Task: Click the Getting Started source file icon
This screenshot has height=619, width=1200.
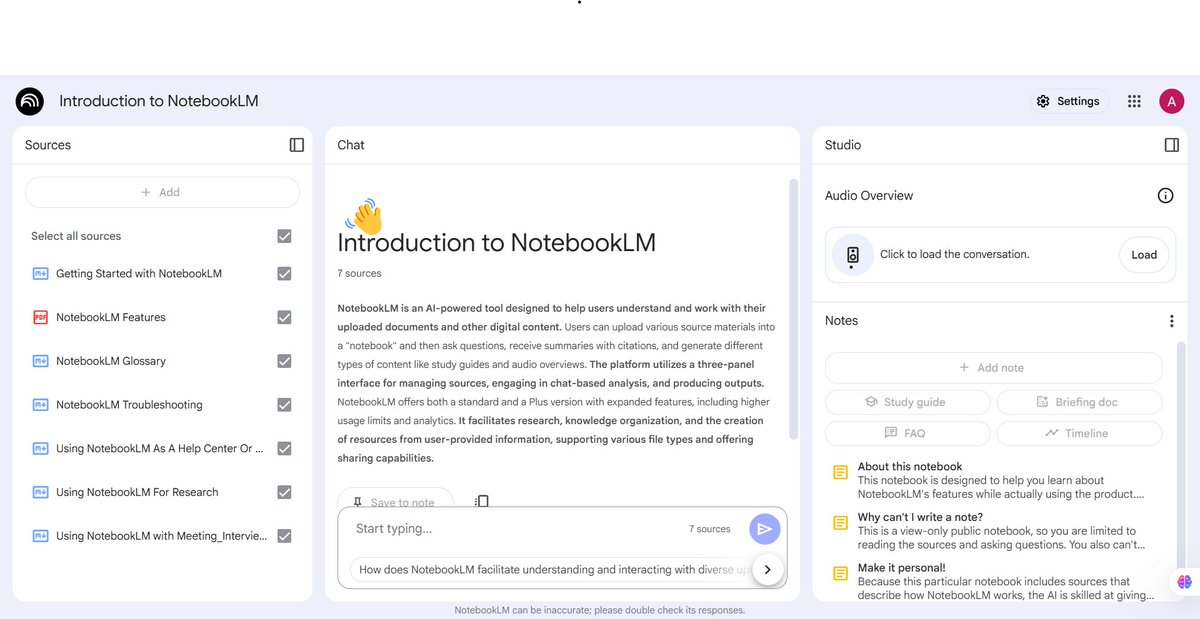Action: 41,274
